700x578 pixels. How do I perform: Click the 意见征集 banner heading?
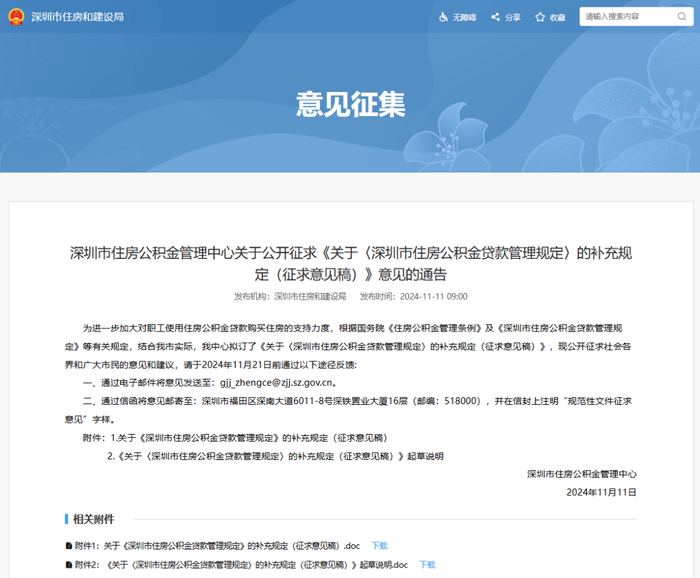350,104
